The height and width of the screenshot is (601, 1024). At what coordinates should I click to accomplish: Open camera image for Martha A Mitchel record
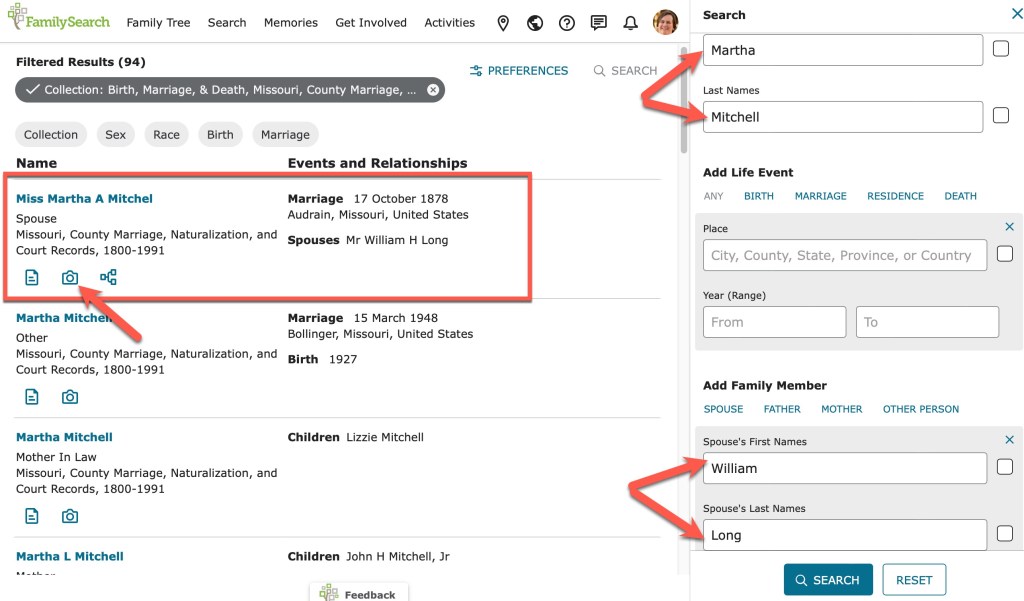(70, 277)
